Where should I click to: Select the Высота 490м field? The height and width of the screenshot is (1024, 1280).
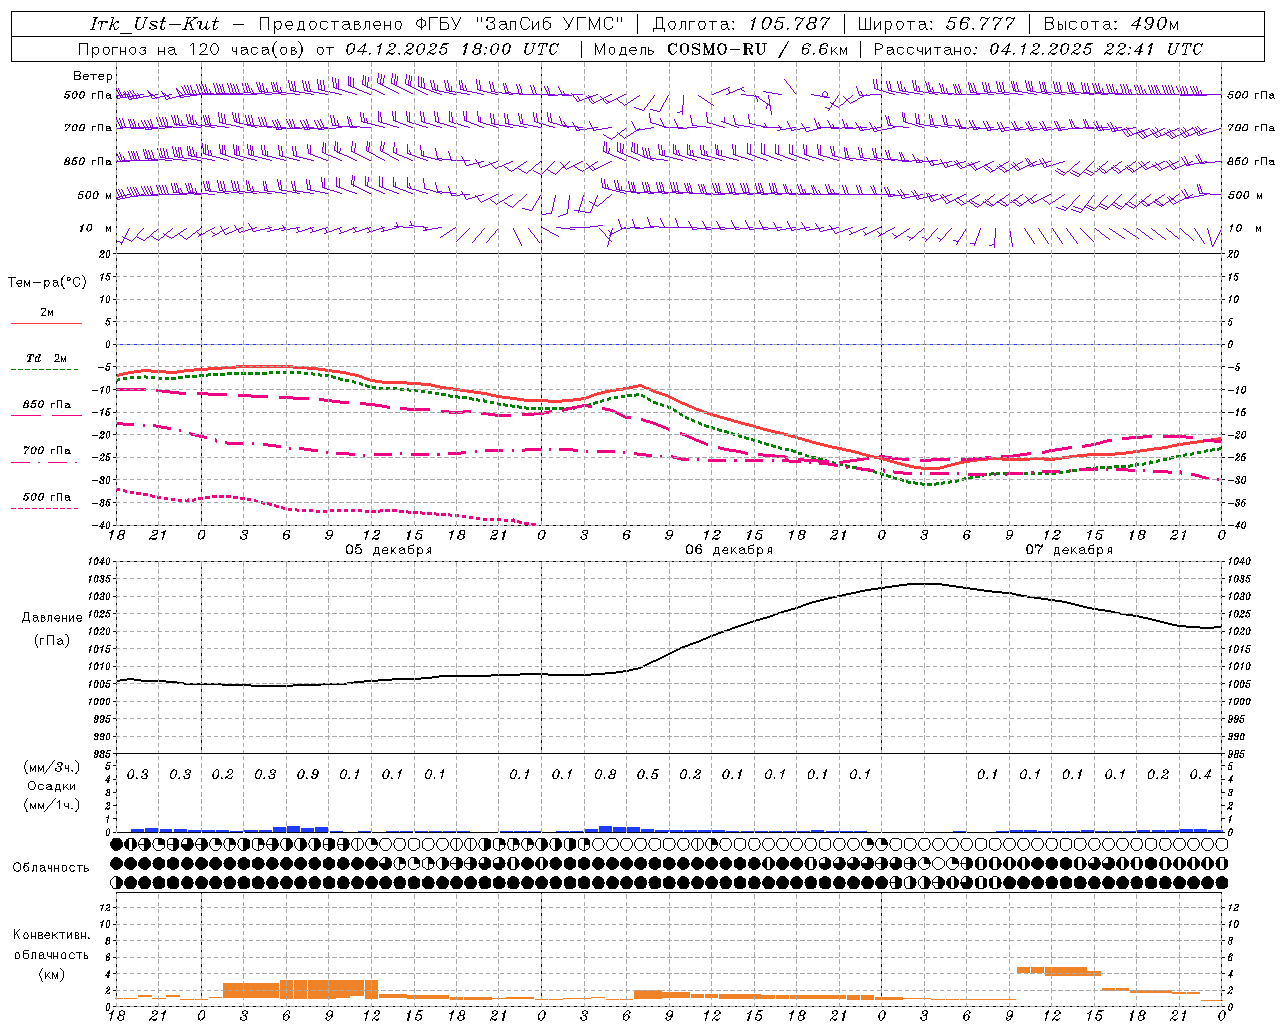1111,24
